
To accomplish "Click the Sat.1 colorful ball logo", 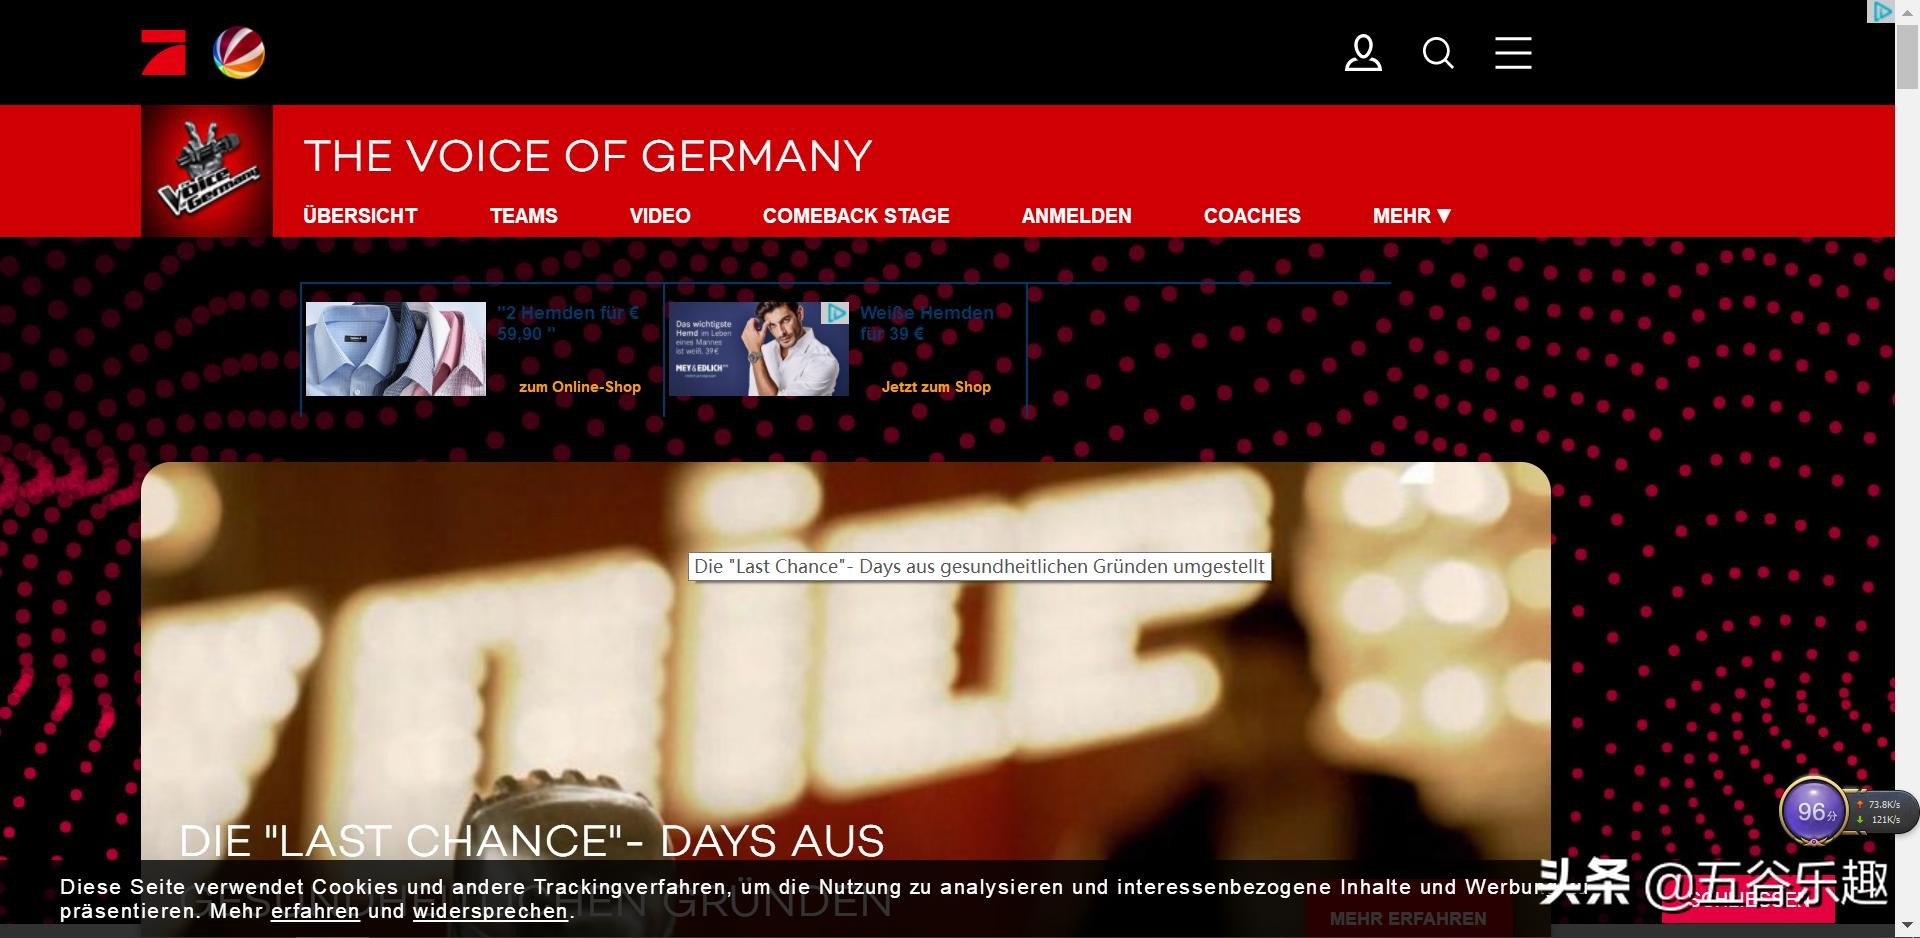I will [239, 53].
